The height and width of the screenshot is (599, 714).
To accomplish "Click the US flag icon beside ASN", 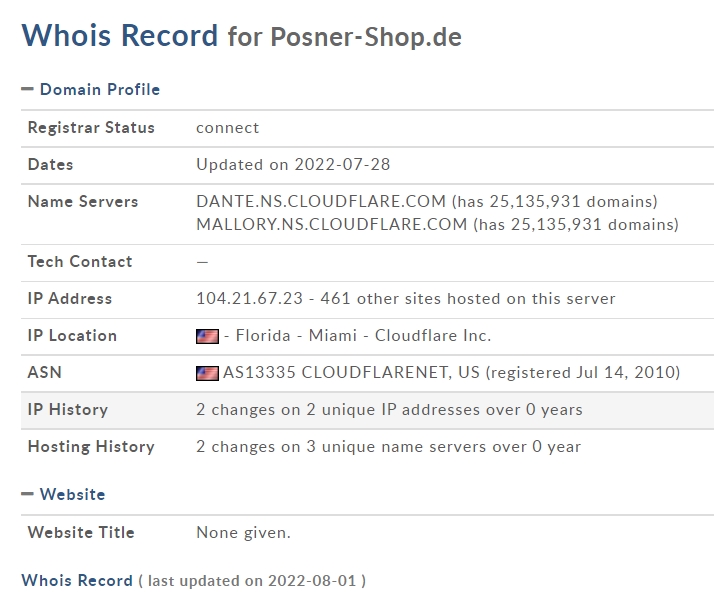I will 207,373.
